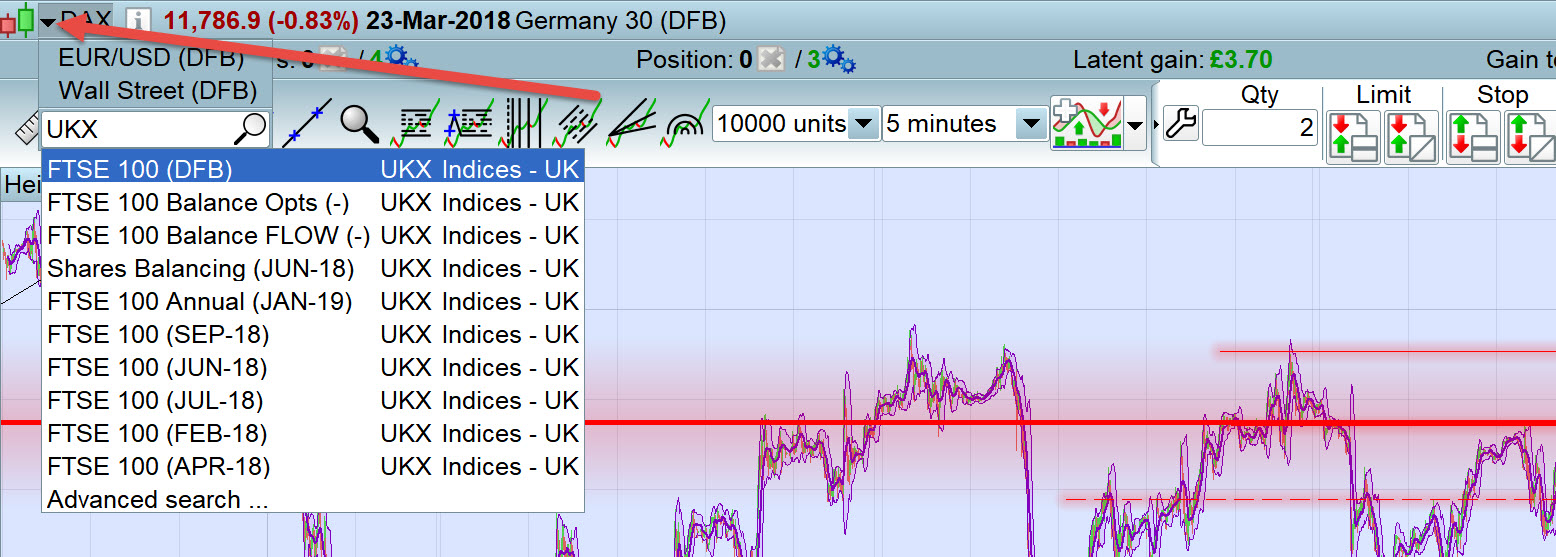Select EUR/USD (DFB) from recent instruments

coord(151,57)
